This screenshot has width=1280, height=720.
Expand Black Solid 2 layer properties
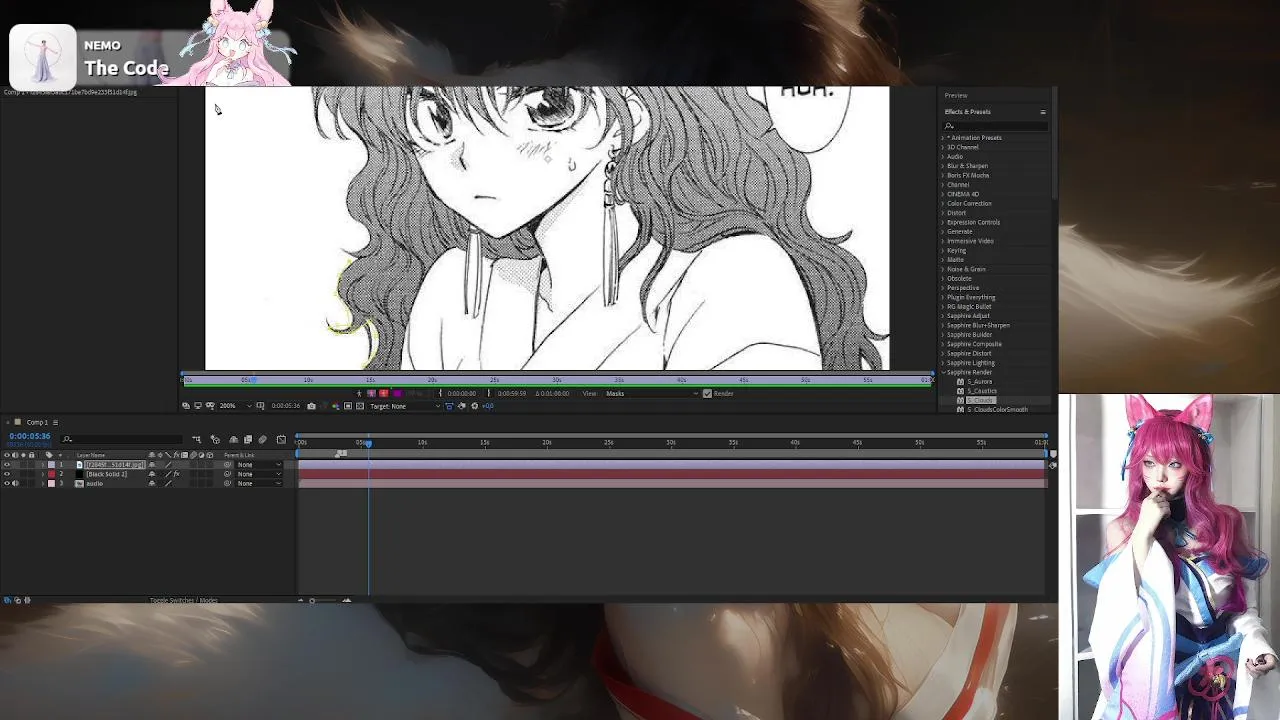point(43,474)
